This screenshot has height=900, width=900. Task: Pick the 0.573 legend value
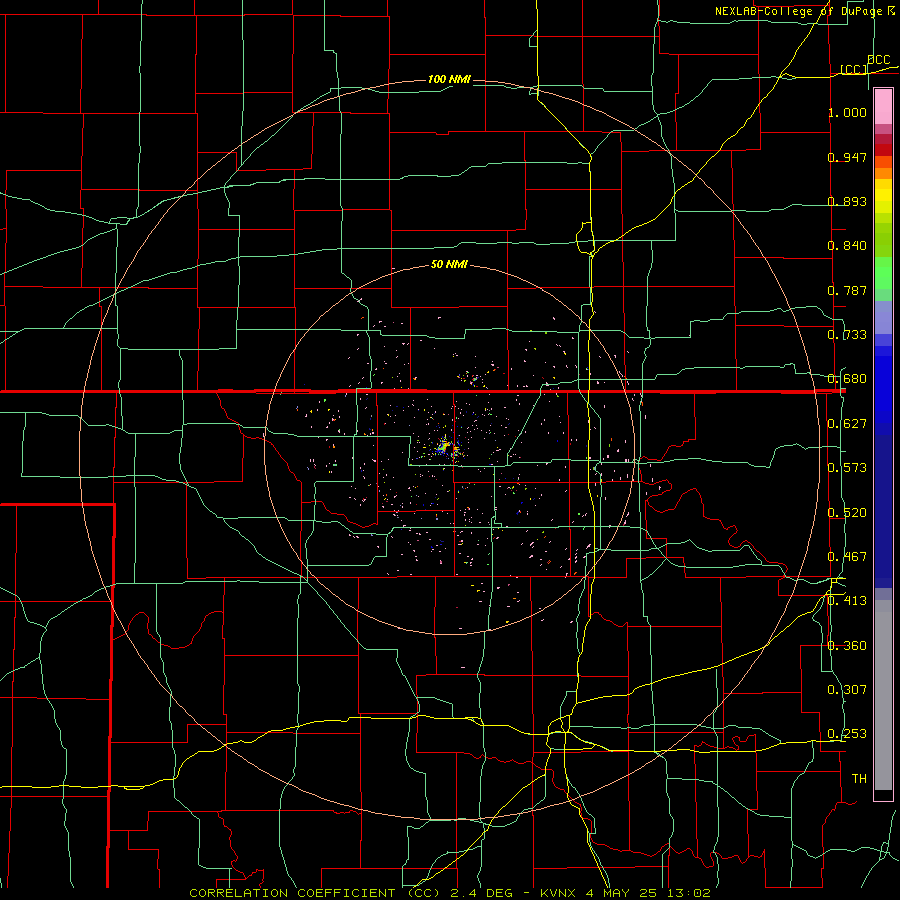847,468
